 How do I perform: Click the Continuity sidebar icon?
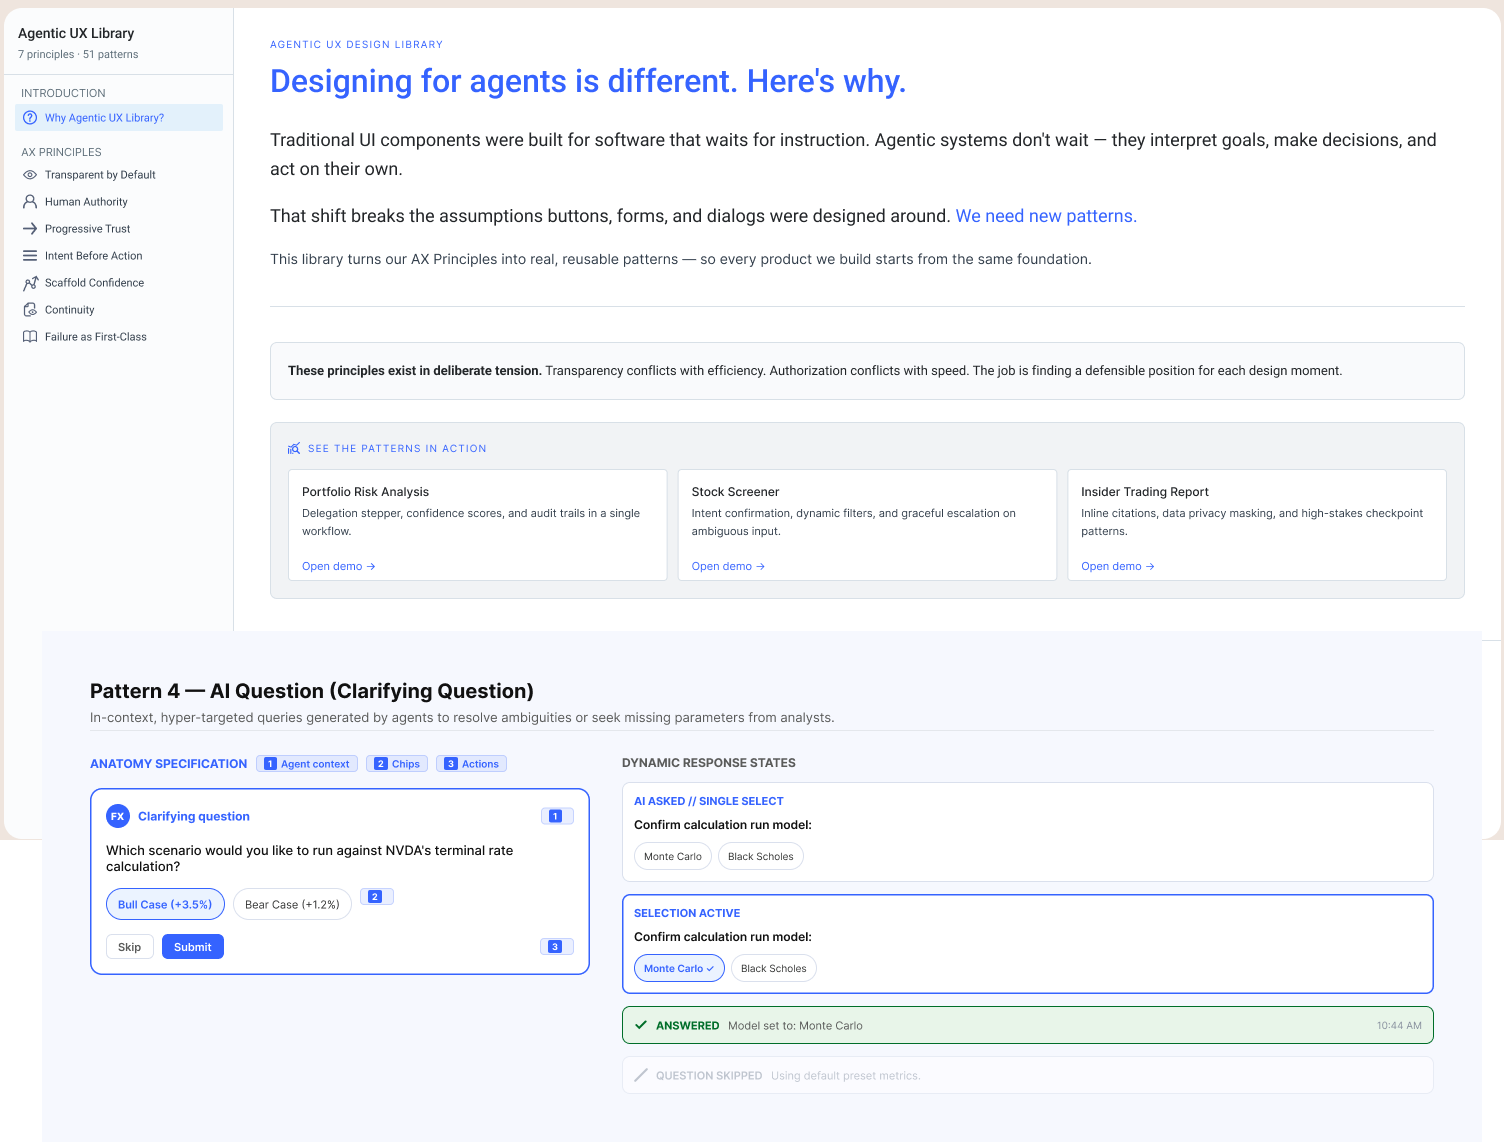(x=30, y=310)
